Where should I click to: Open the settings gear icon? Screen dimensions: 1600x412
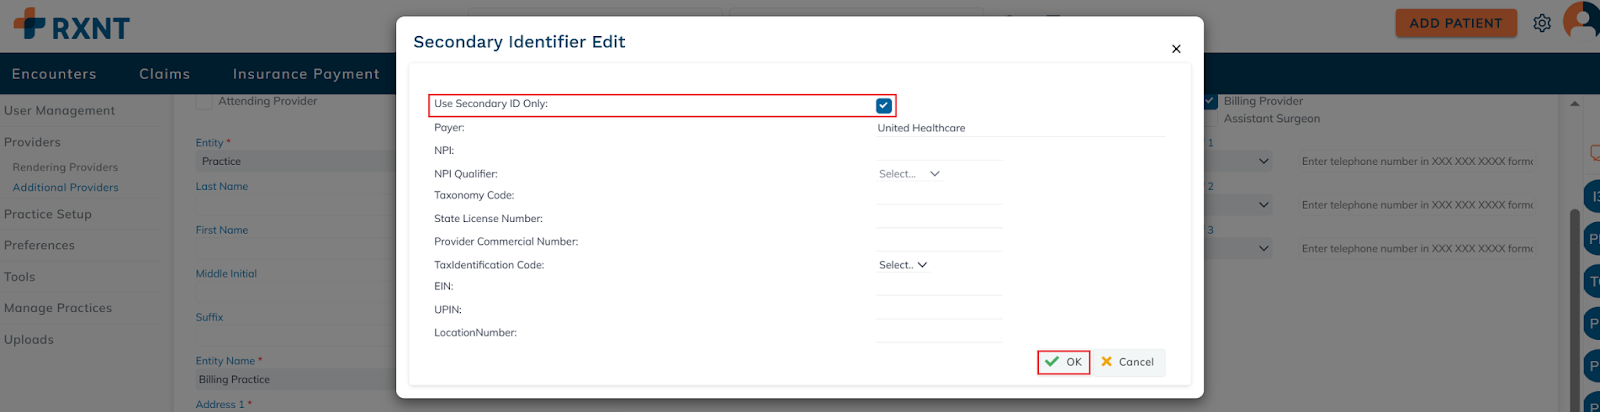(1542, 23)
